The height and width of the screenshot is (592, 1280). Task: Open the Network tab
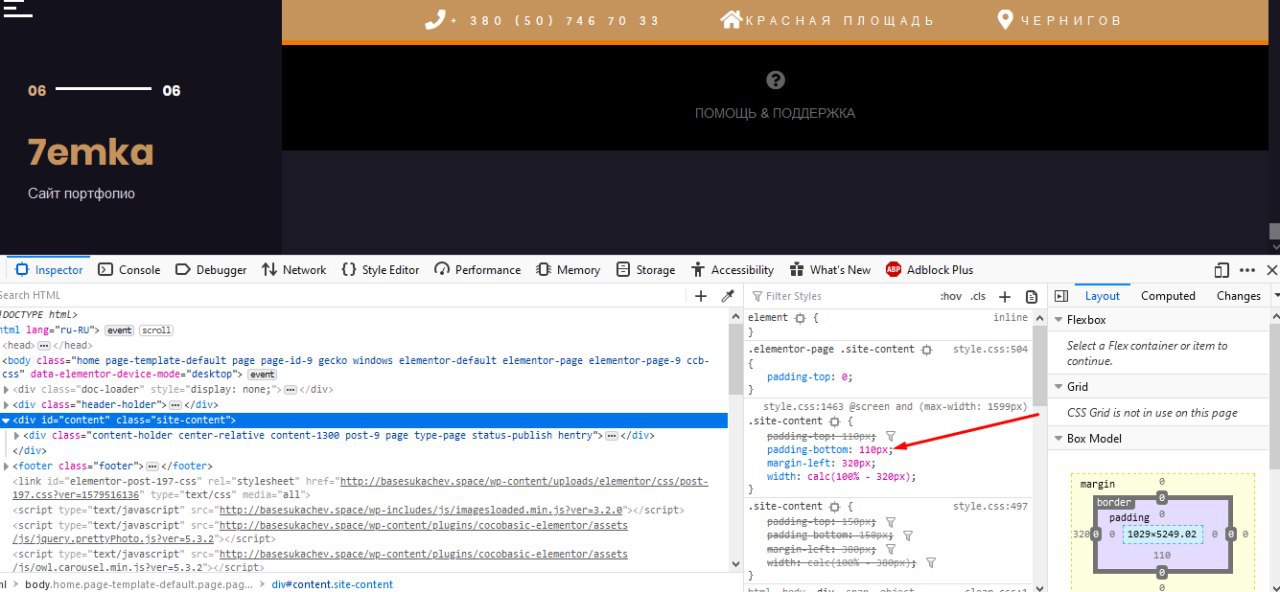pyautogui.click(x=294, y=270)
